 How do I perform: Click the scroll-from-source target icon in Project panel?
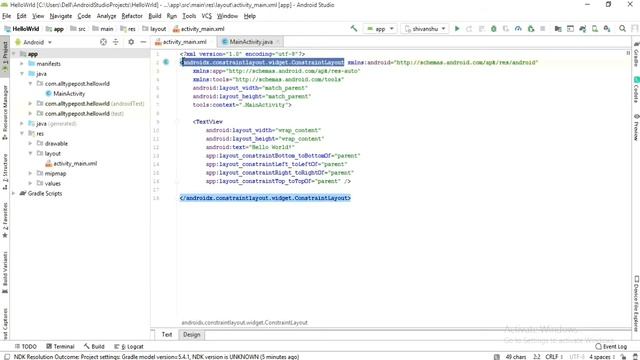pos(103,42)
